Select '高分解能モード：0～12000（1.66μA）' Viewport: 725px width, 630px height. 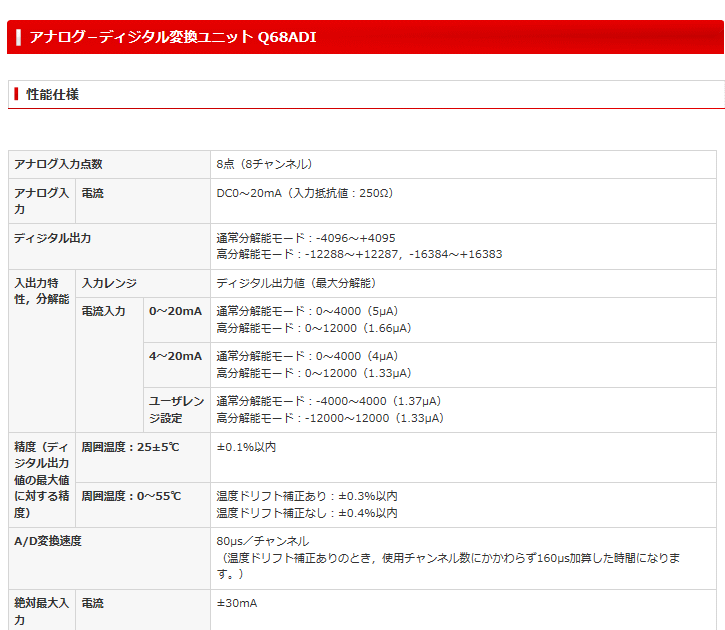(314, 328)
